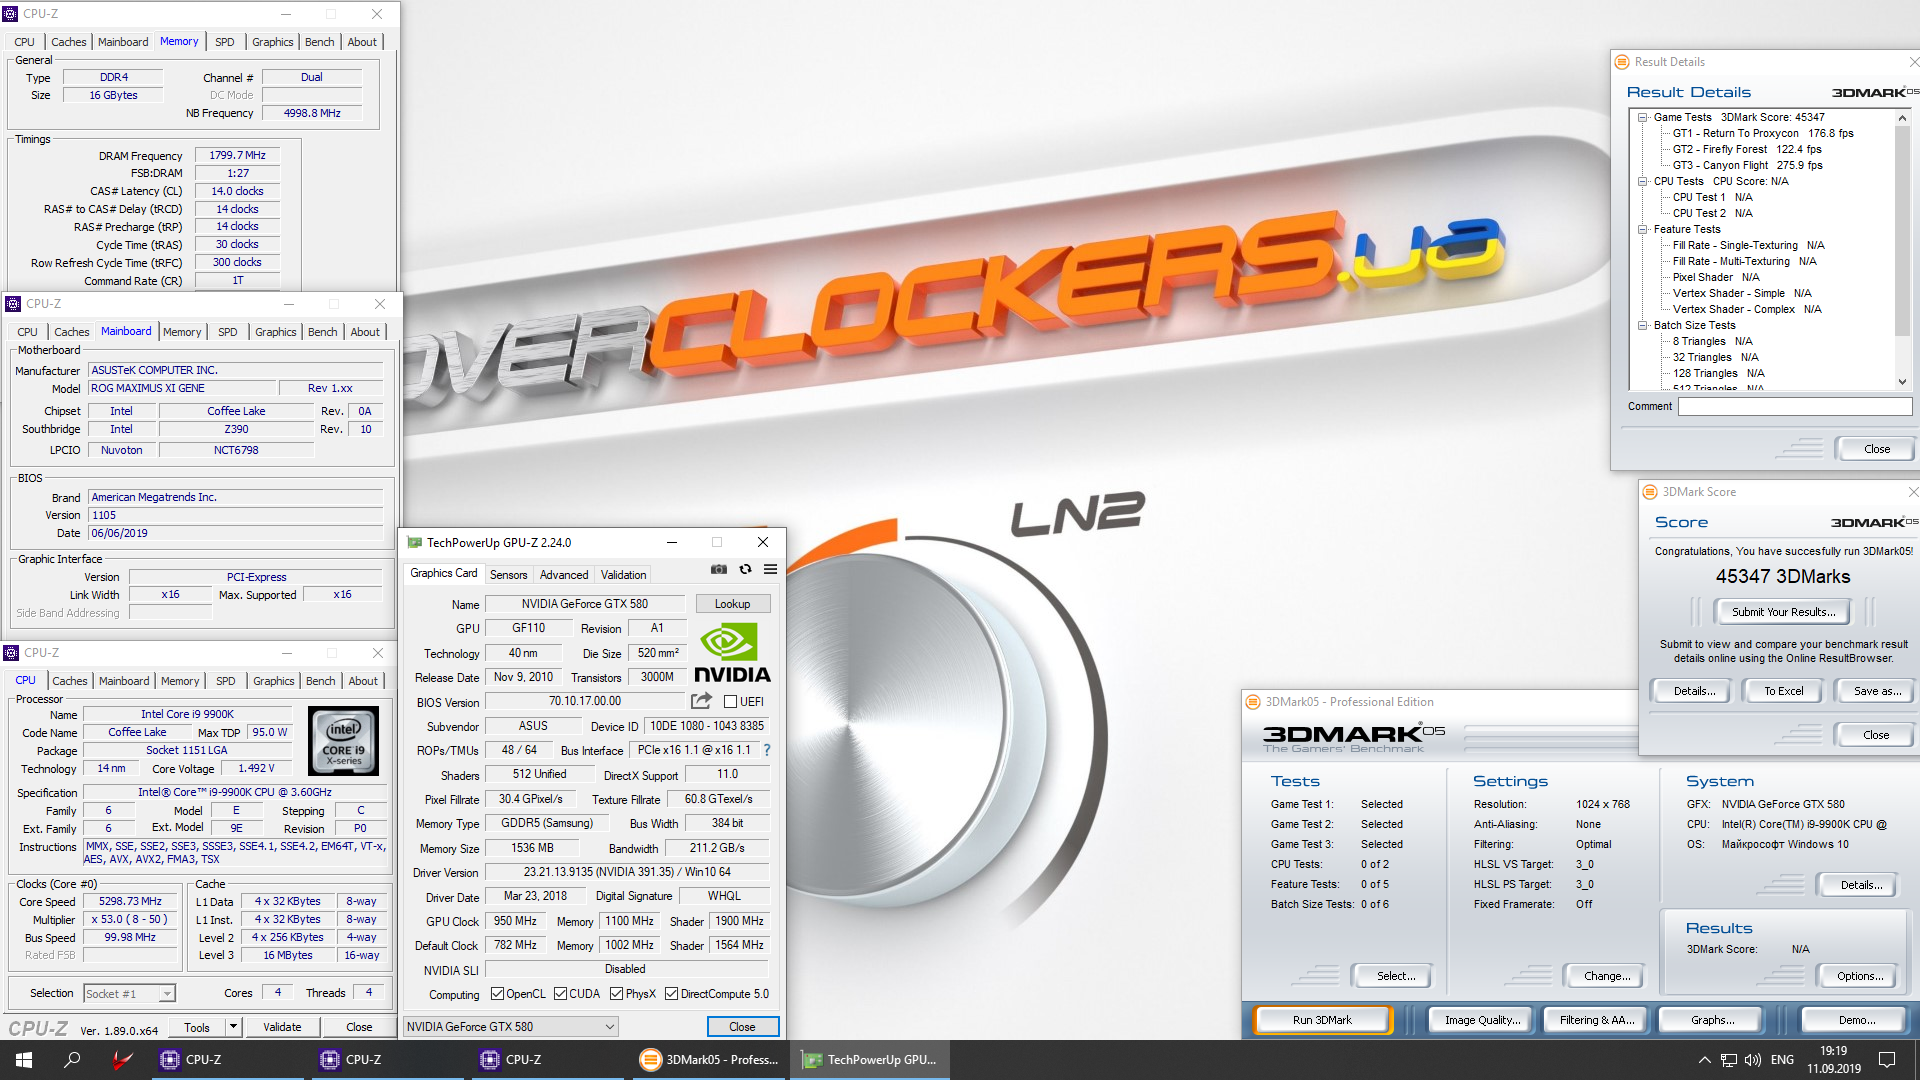Click the red checkmark taskbar icon
This screenshot has width=1920, height=1080.
pyautogui.click(x=122, y=1060)
